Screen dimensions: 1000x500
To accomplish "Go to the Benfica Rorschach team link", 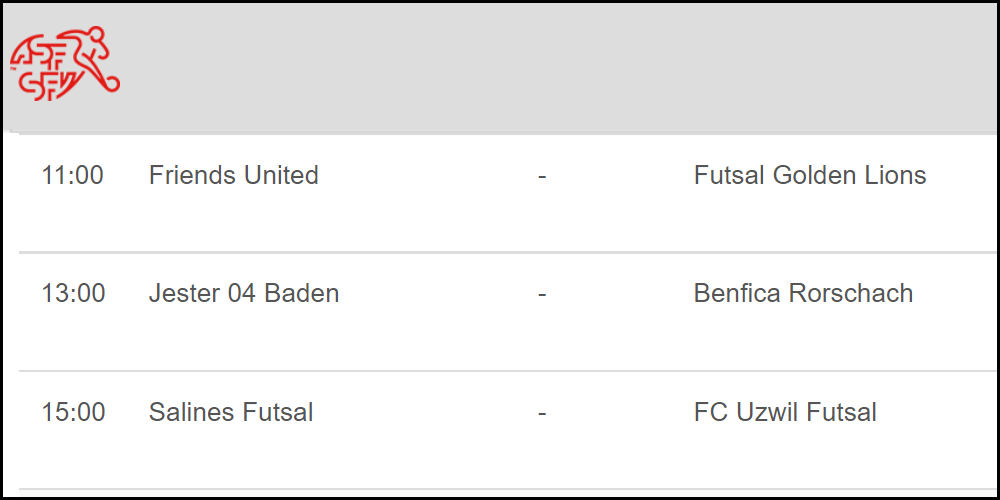I will (803, 294).
